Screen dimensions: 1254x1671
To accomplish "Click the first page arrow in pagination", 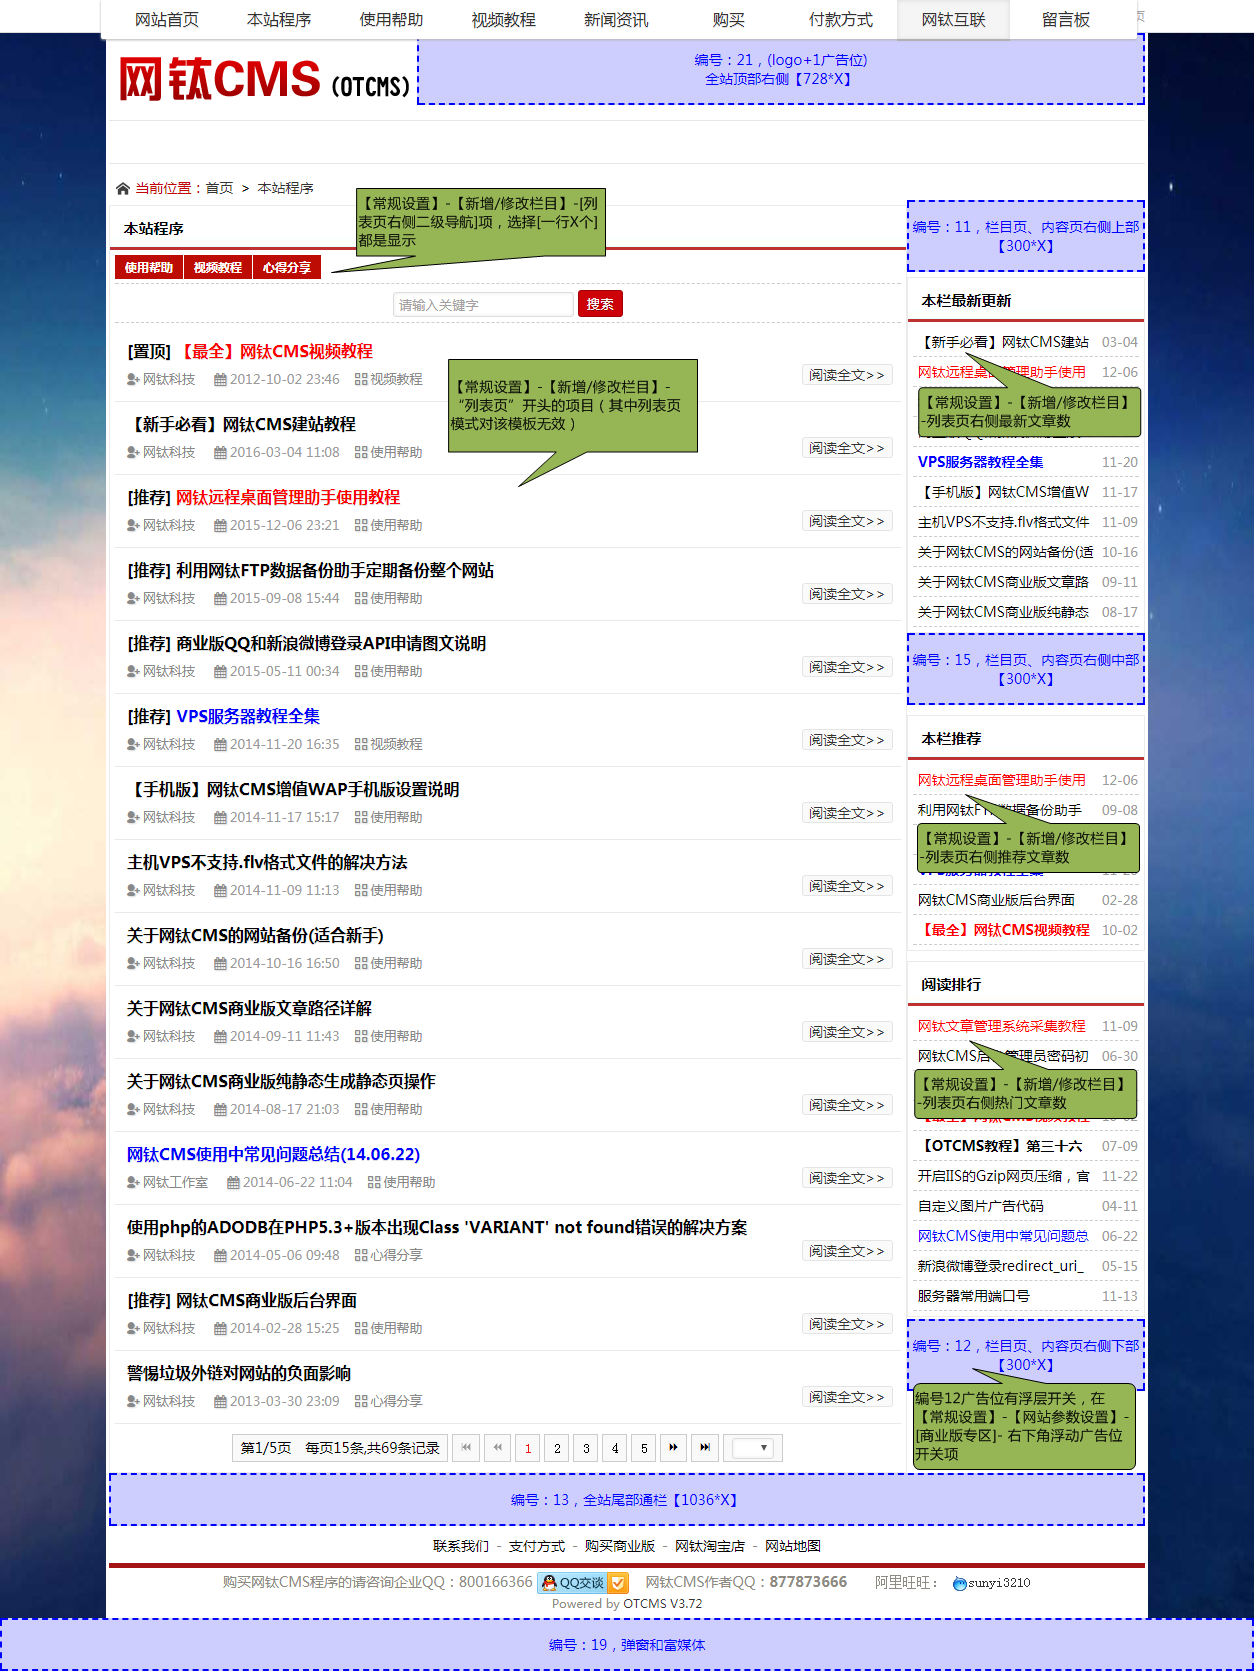I will coord(466,1447).
